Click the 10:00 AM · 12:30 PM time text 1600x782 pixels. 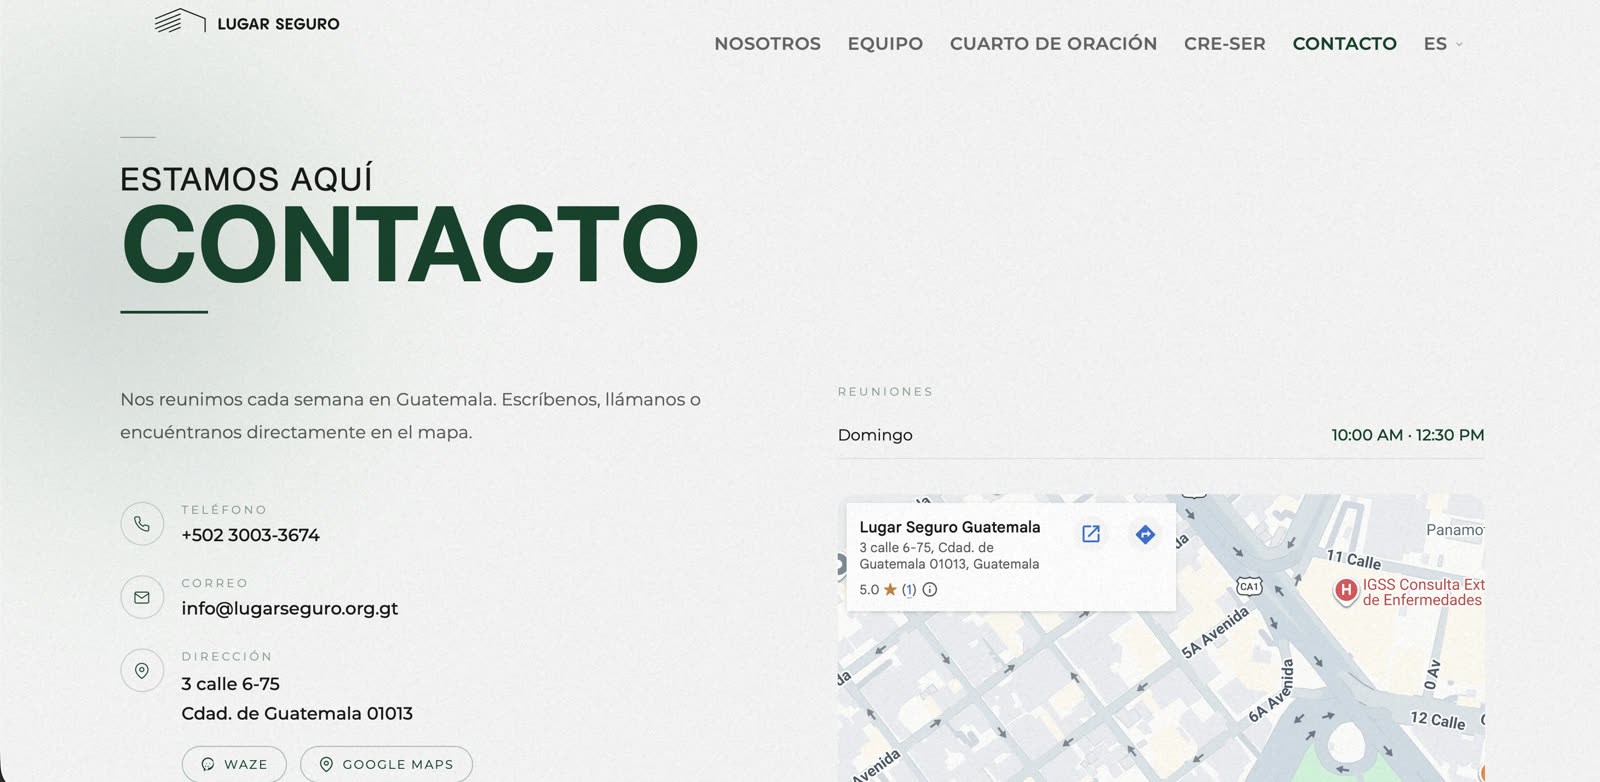point(1407,435)
